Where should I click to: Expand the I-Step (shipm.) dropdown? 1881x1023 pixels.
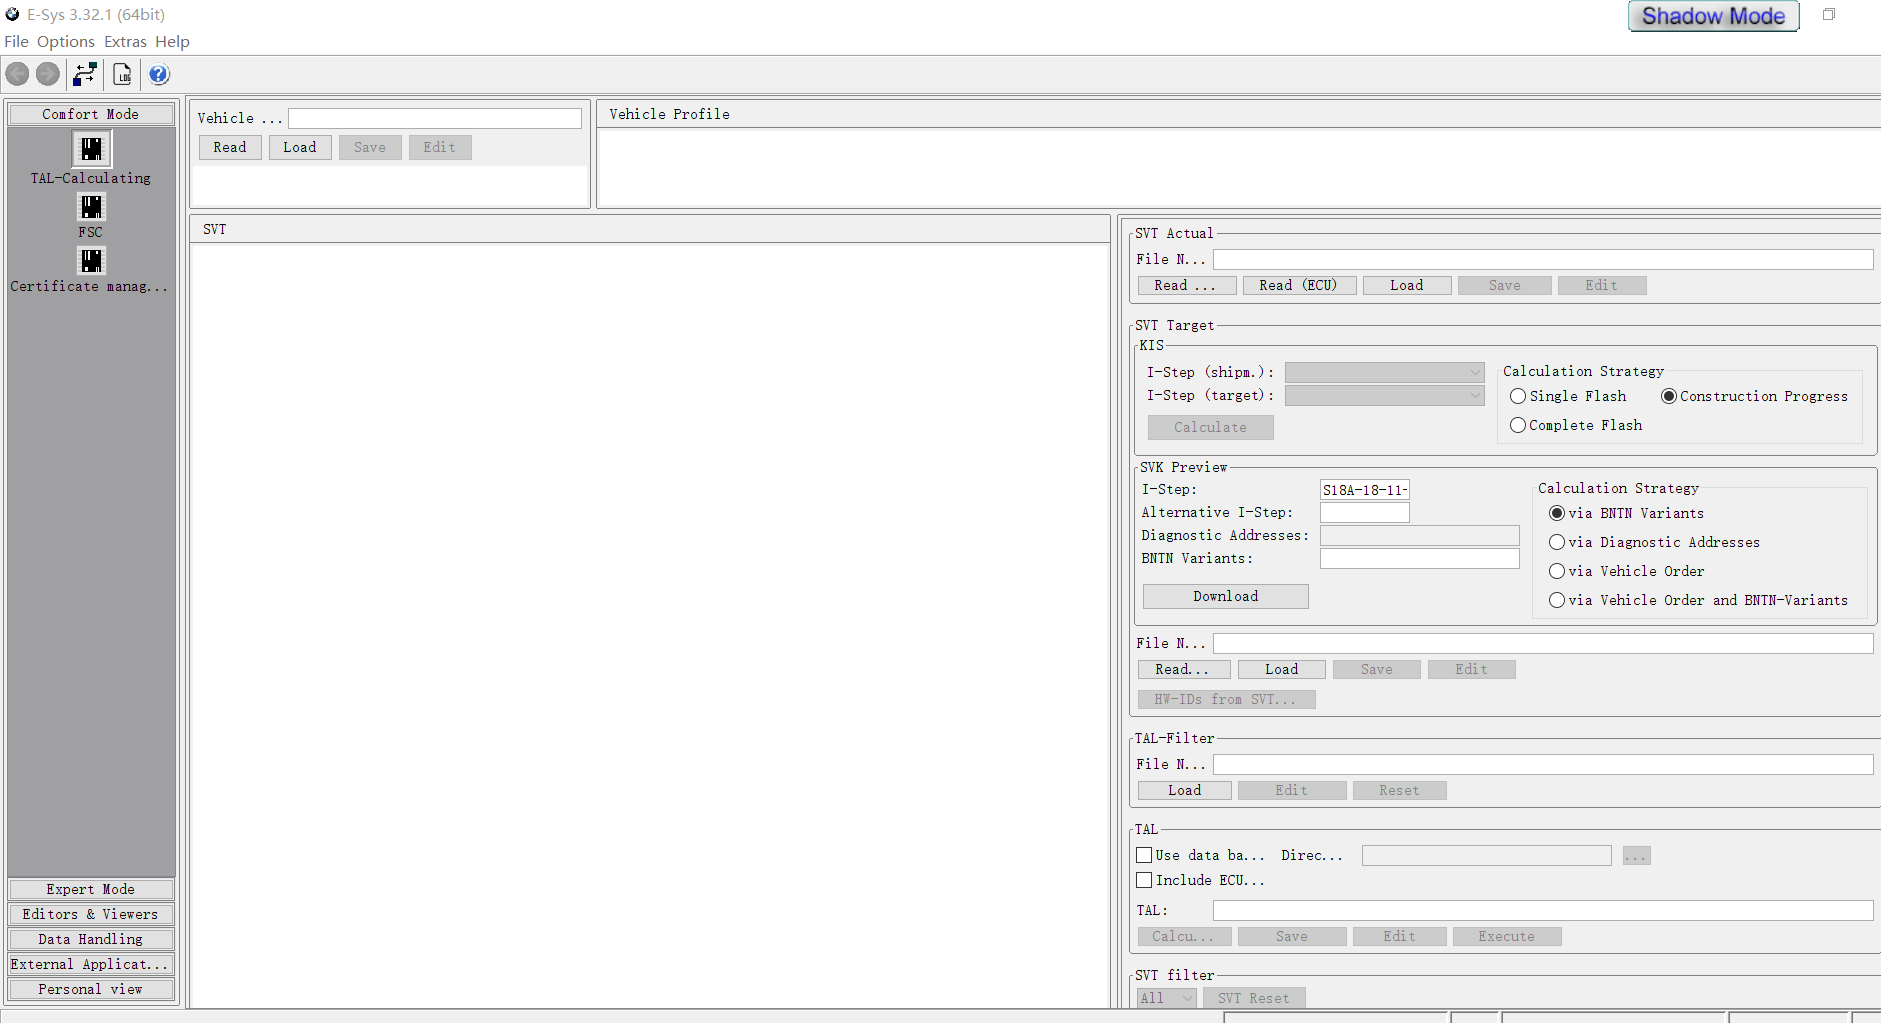(1384, 372)
